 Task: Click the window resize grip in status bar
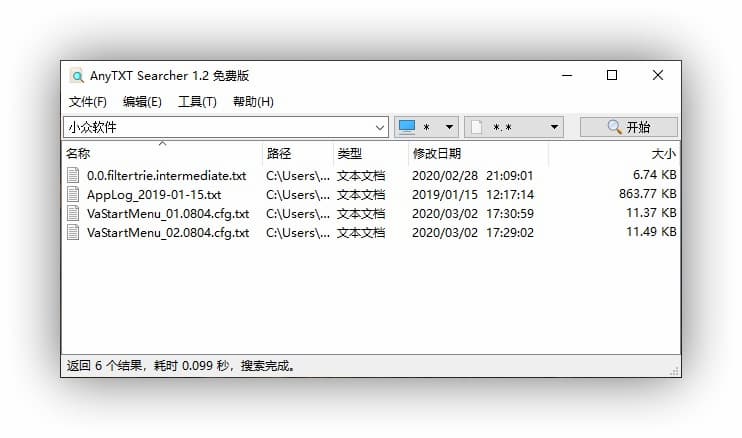click(x=674, y=371)
